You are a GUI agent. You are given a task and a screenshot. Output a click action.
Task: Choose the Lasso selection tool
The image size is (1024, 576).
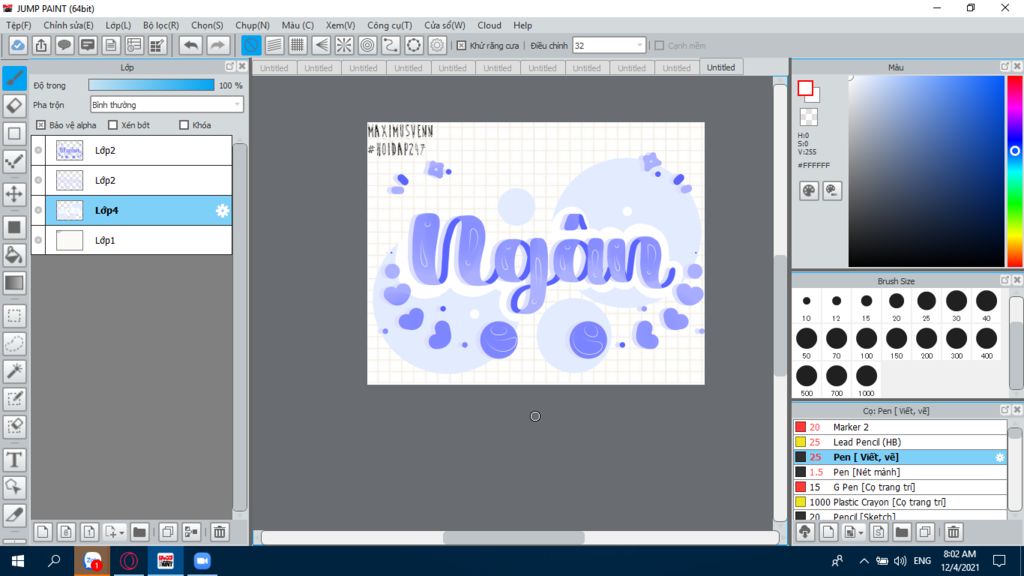click(x=14, y=344)
